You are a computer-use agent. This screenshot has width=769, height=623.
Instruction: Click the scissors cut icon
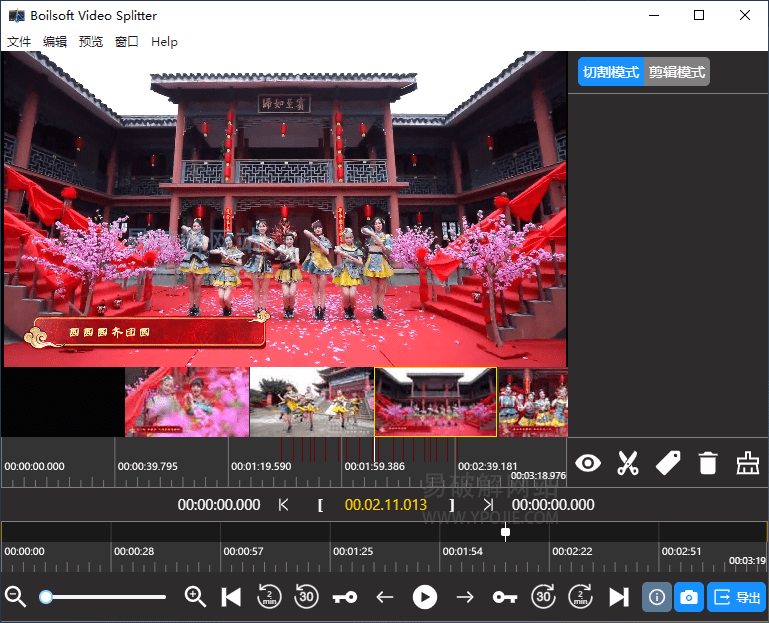627,463
